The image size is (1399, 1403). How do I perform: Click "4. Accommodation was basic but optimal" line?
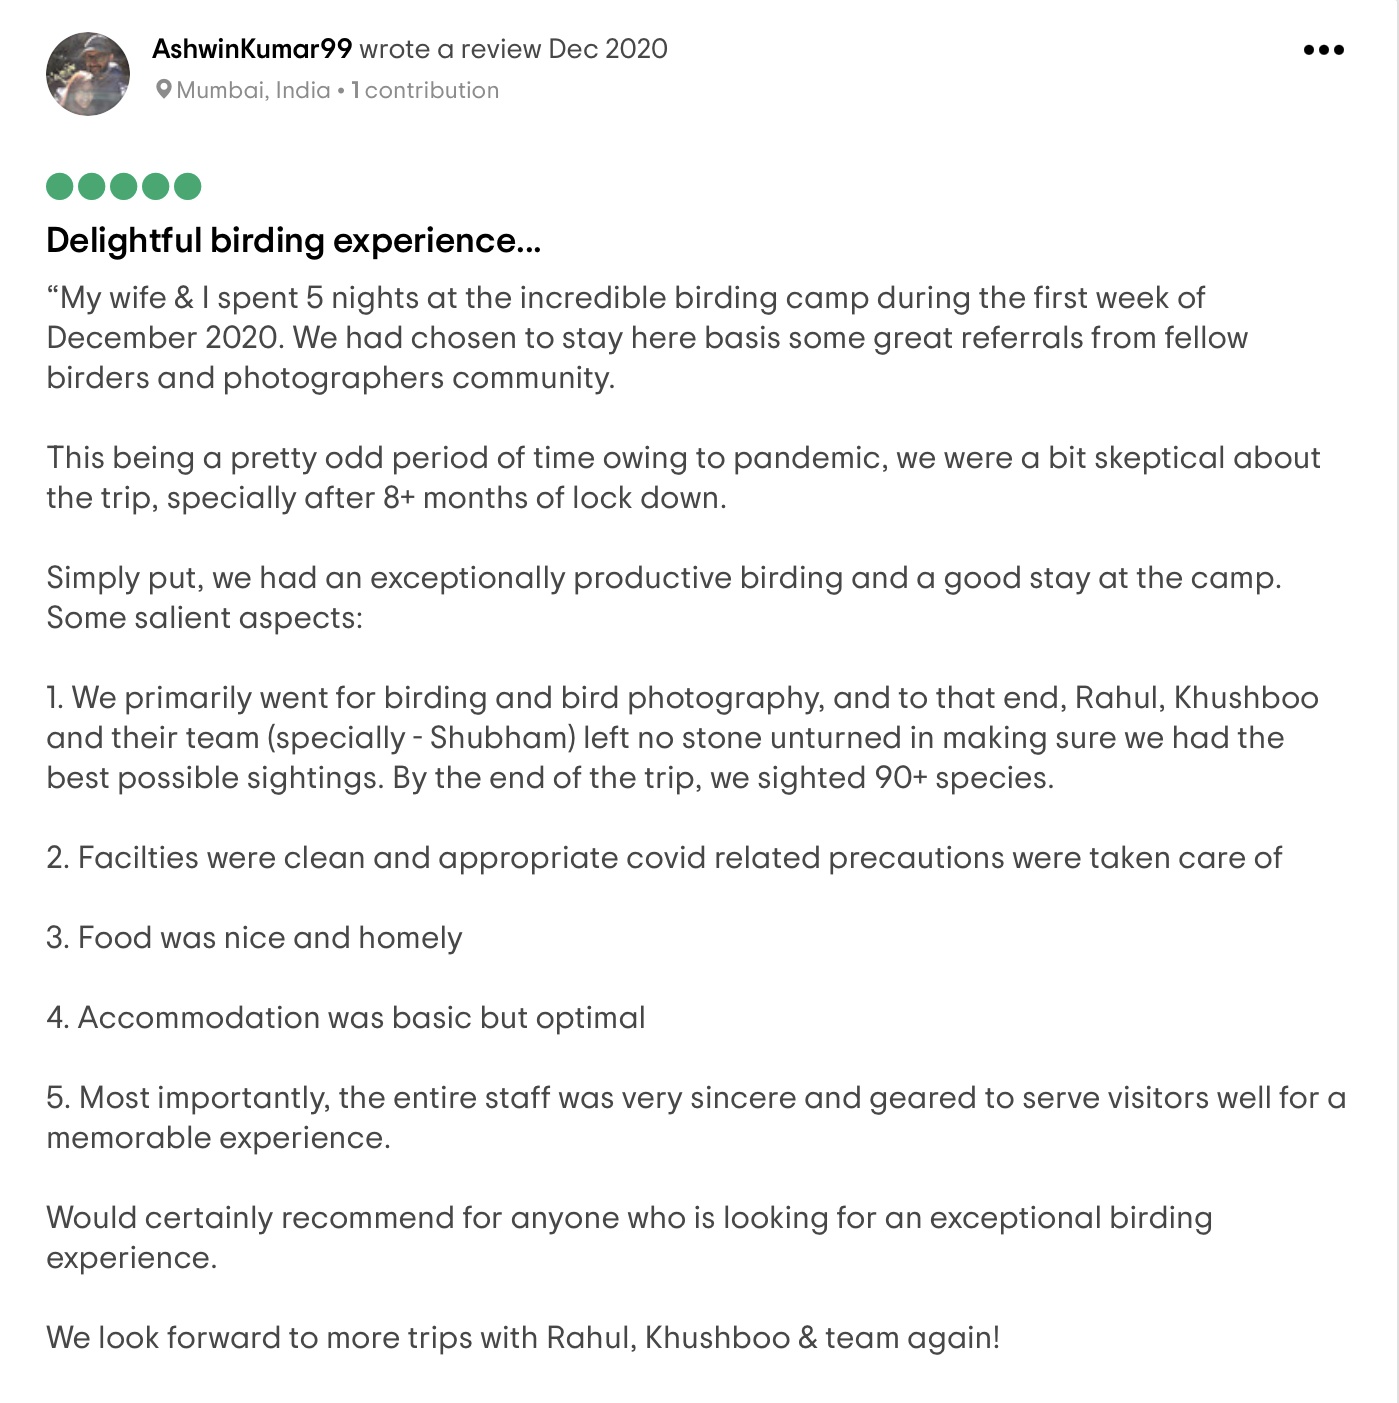tap(345, 1018)
